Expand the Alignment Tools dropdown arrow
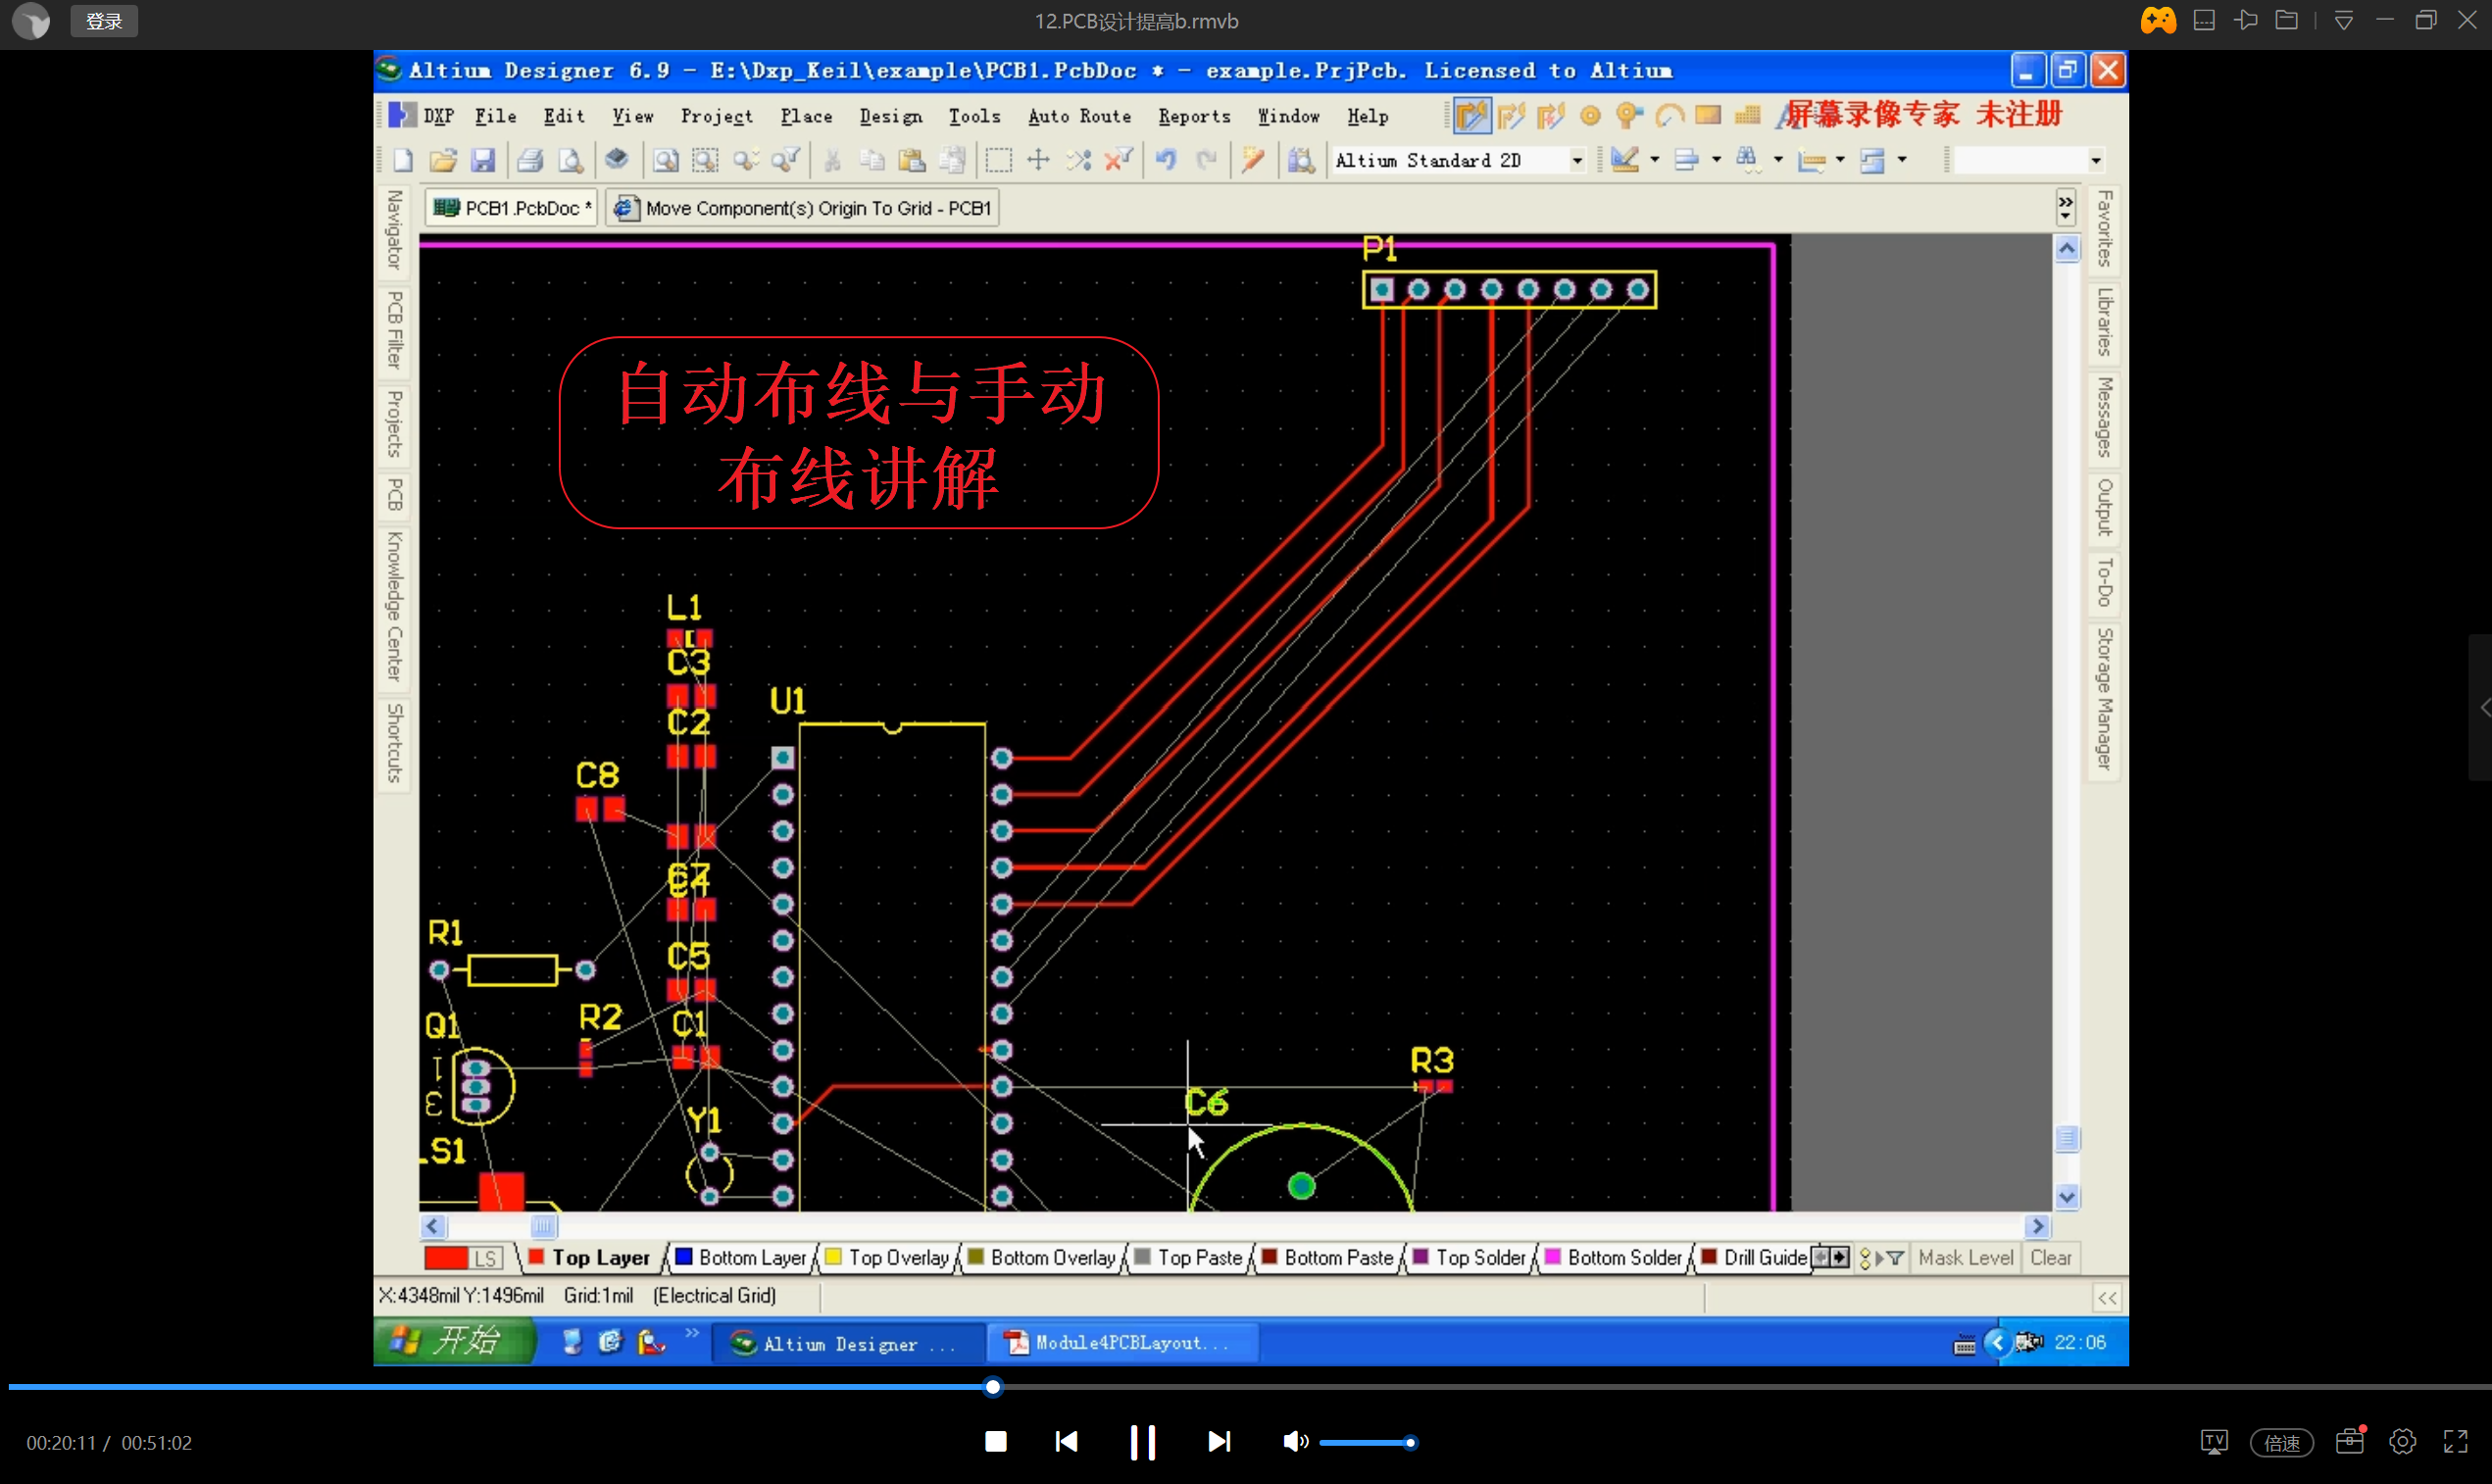The image size is (2492, 1484). pyautogui.click(x=1716, y=160)
